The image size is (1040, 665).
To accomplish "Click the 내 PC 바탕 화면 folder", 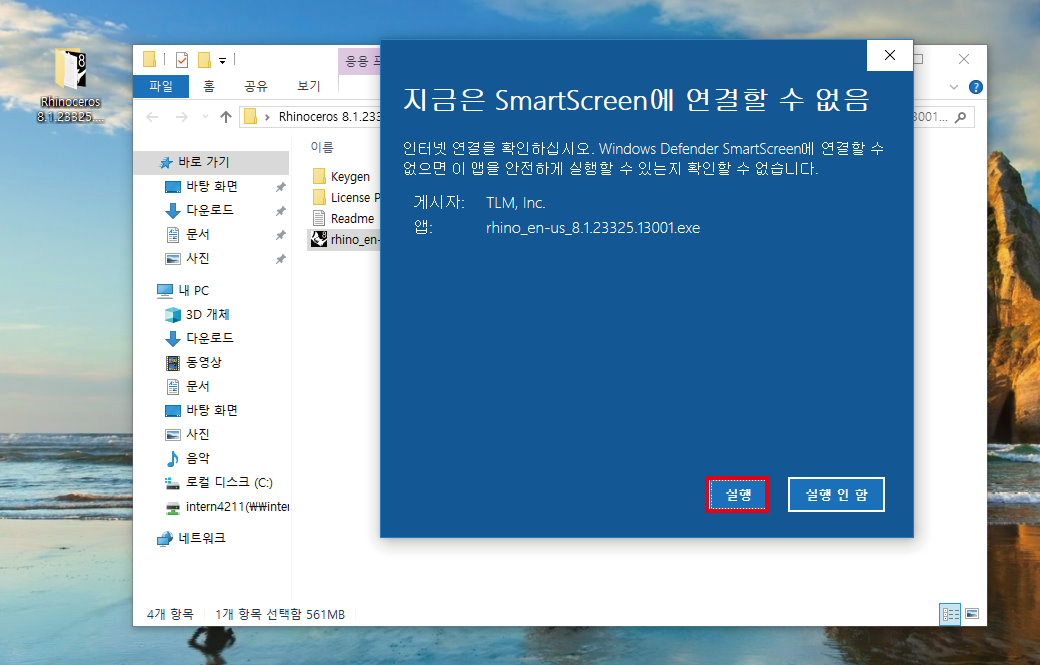I will [212, 410].
